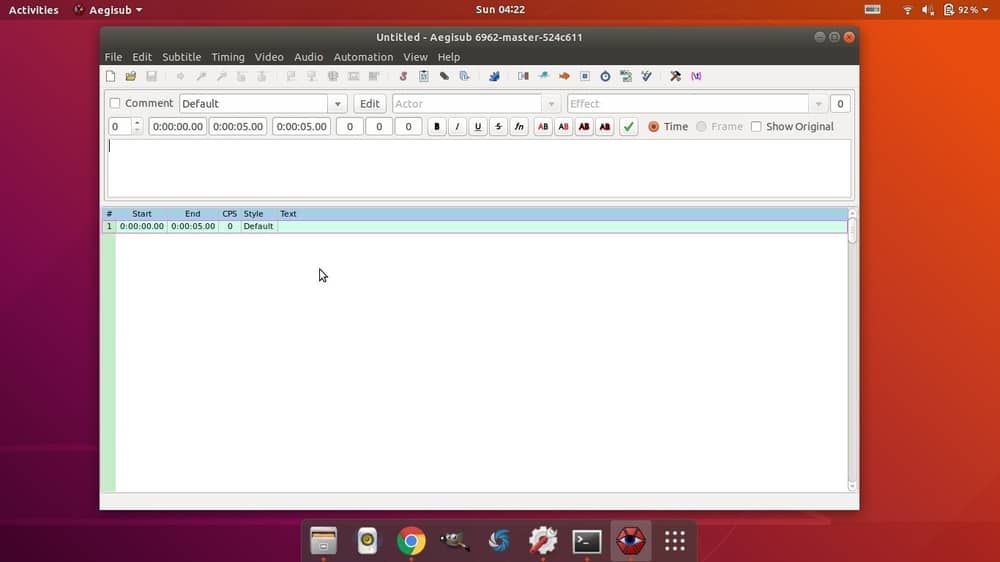Open Google Chrome from the dock
This screenshot has height=562, width=1000.
[411, 541]
